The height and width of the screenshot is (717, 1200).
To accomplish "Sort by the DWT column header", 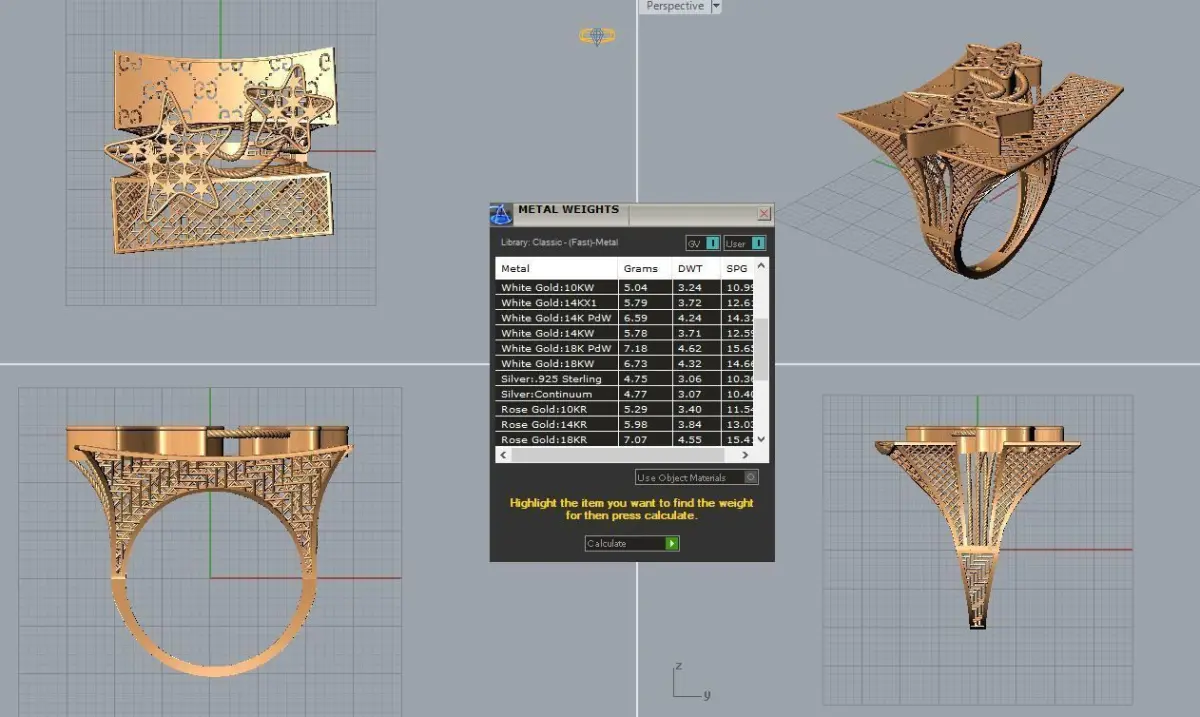I will pyautogui.click(x=696, y=268).
